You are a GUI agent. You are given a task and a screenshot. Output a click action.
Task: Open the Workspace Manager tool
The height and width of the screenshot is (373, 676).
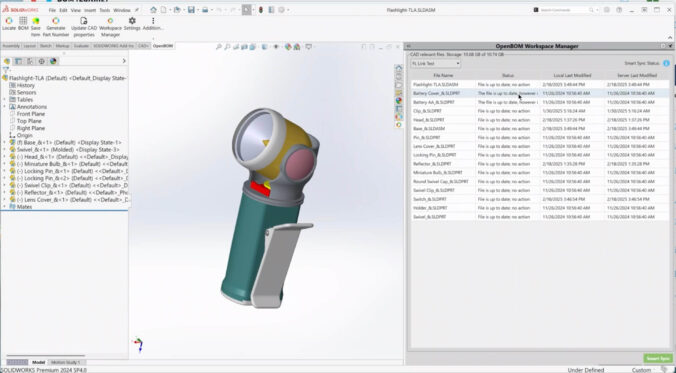(110, 21)
